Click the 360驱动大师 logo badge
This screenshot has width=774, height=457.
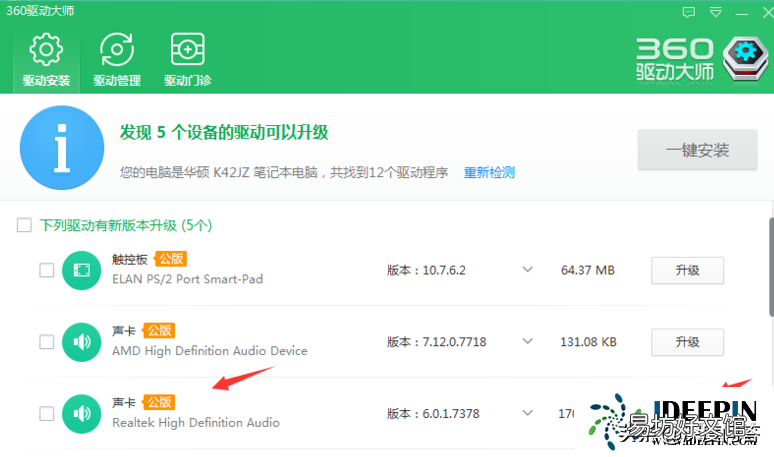[745, 59]
